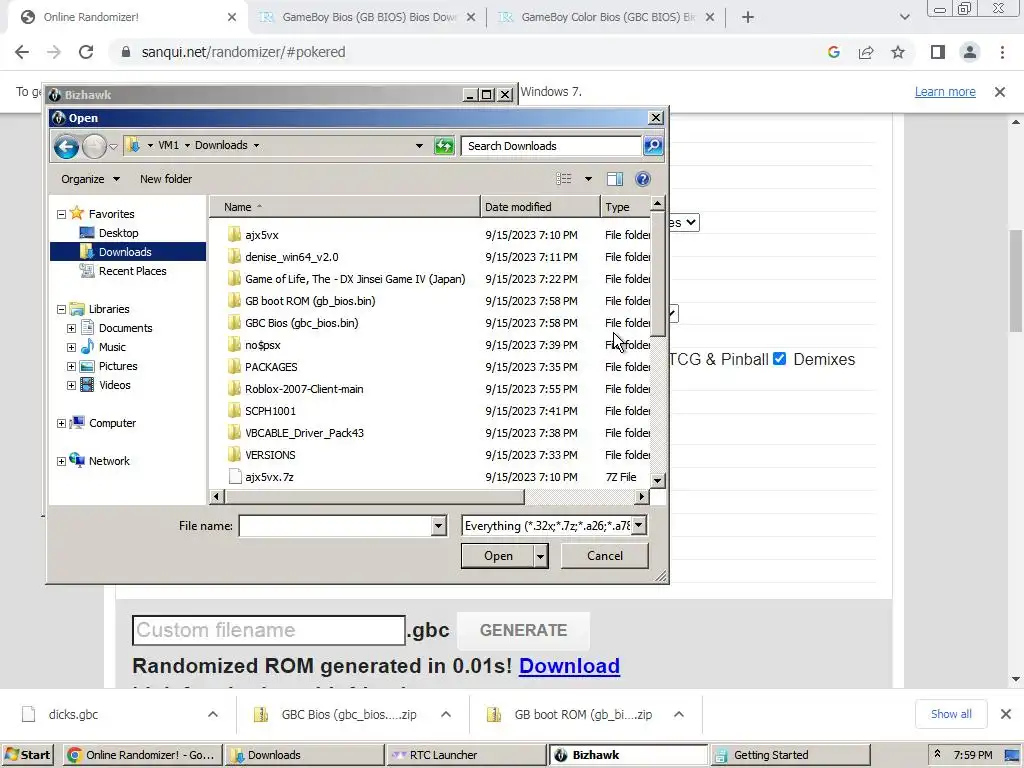The height and width of the screenshot is (768, 1024).
Task: Expand the Music library node
Action: [71, 347]
